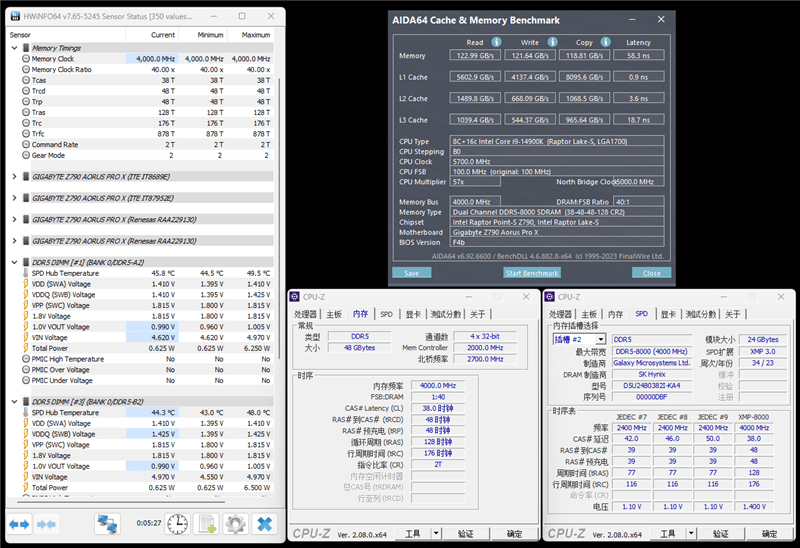Click L2 Cache Write value 668.09 GB/s
Viewport: 800px width, 548px height.
click(x=530, y=98)
